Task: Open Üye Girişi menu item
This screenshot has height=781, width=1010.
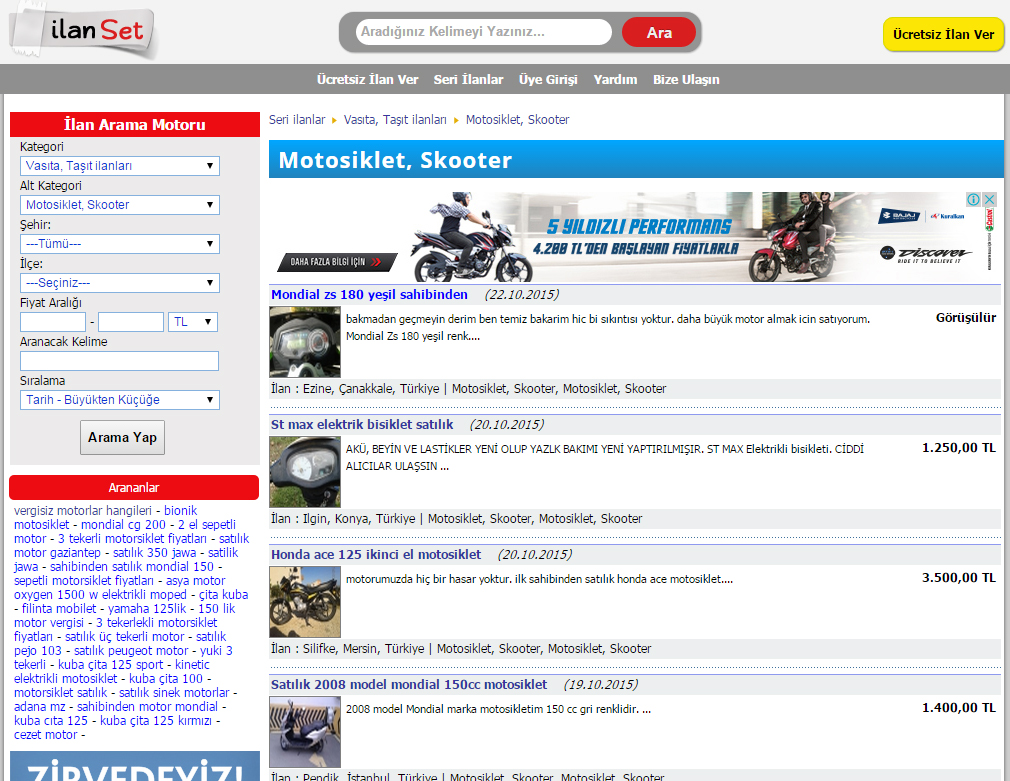Action: pyautogui.click(x=548, y=80)
